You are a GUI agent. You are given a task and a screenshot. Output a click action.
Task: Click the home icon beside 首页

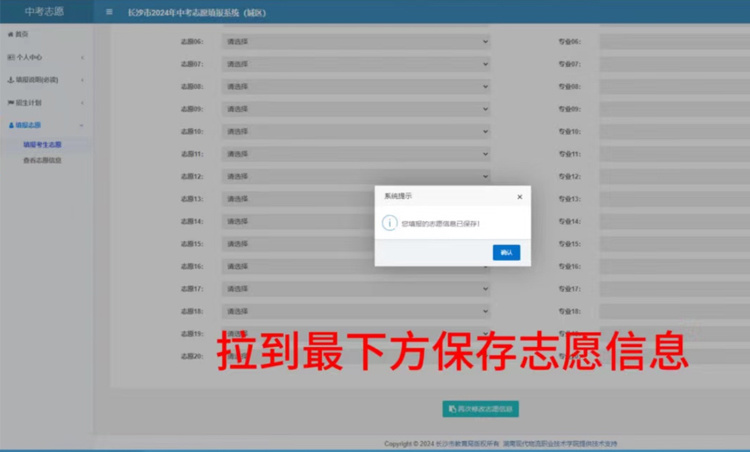pyautogui.click(x=10, y=34)
